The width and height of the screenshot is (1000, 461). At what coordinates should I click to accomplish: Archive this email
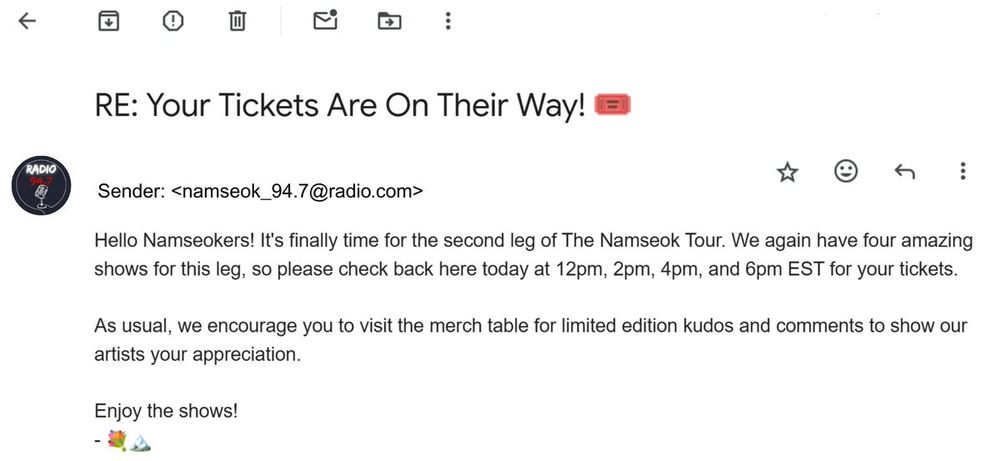[x=108, y=20]
